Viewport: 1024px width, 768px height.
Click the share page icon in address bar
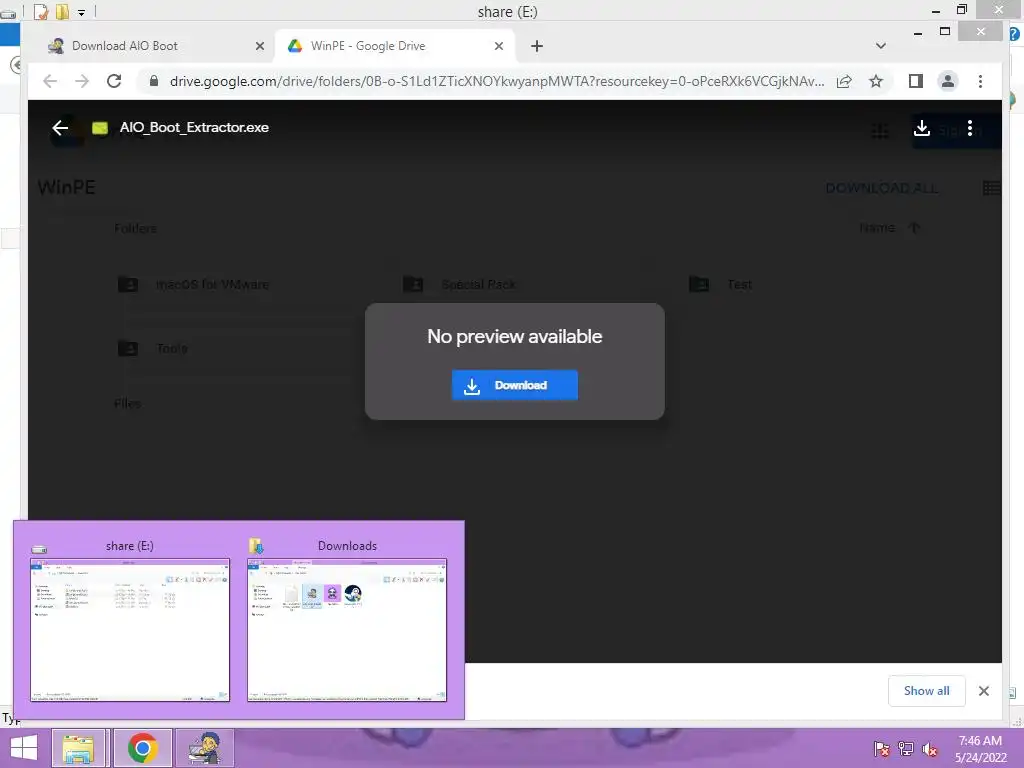pos(844,81)
